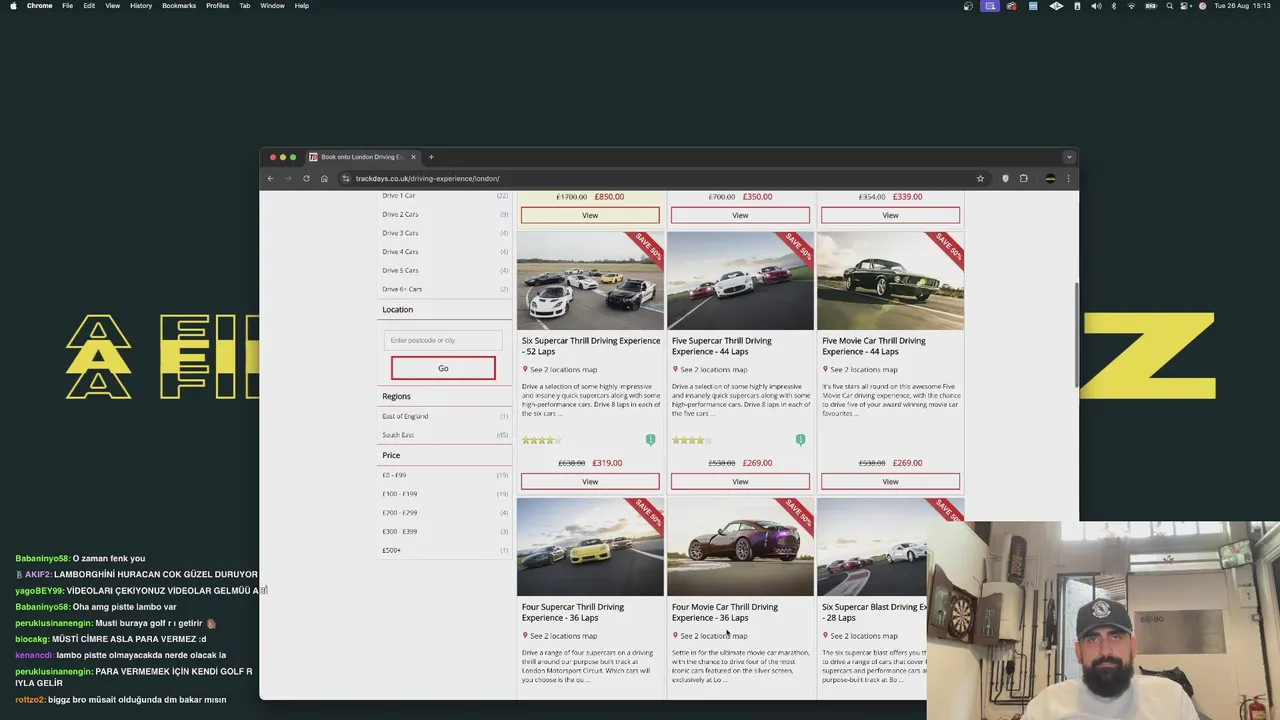Open Six Supercar Thrill Driving Experience title

(x=591, y=346)
